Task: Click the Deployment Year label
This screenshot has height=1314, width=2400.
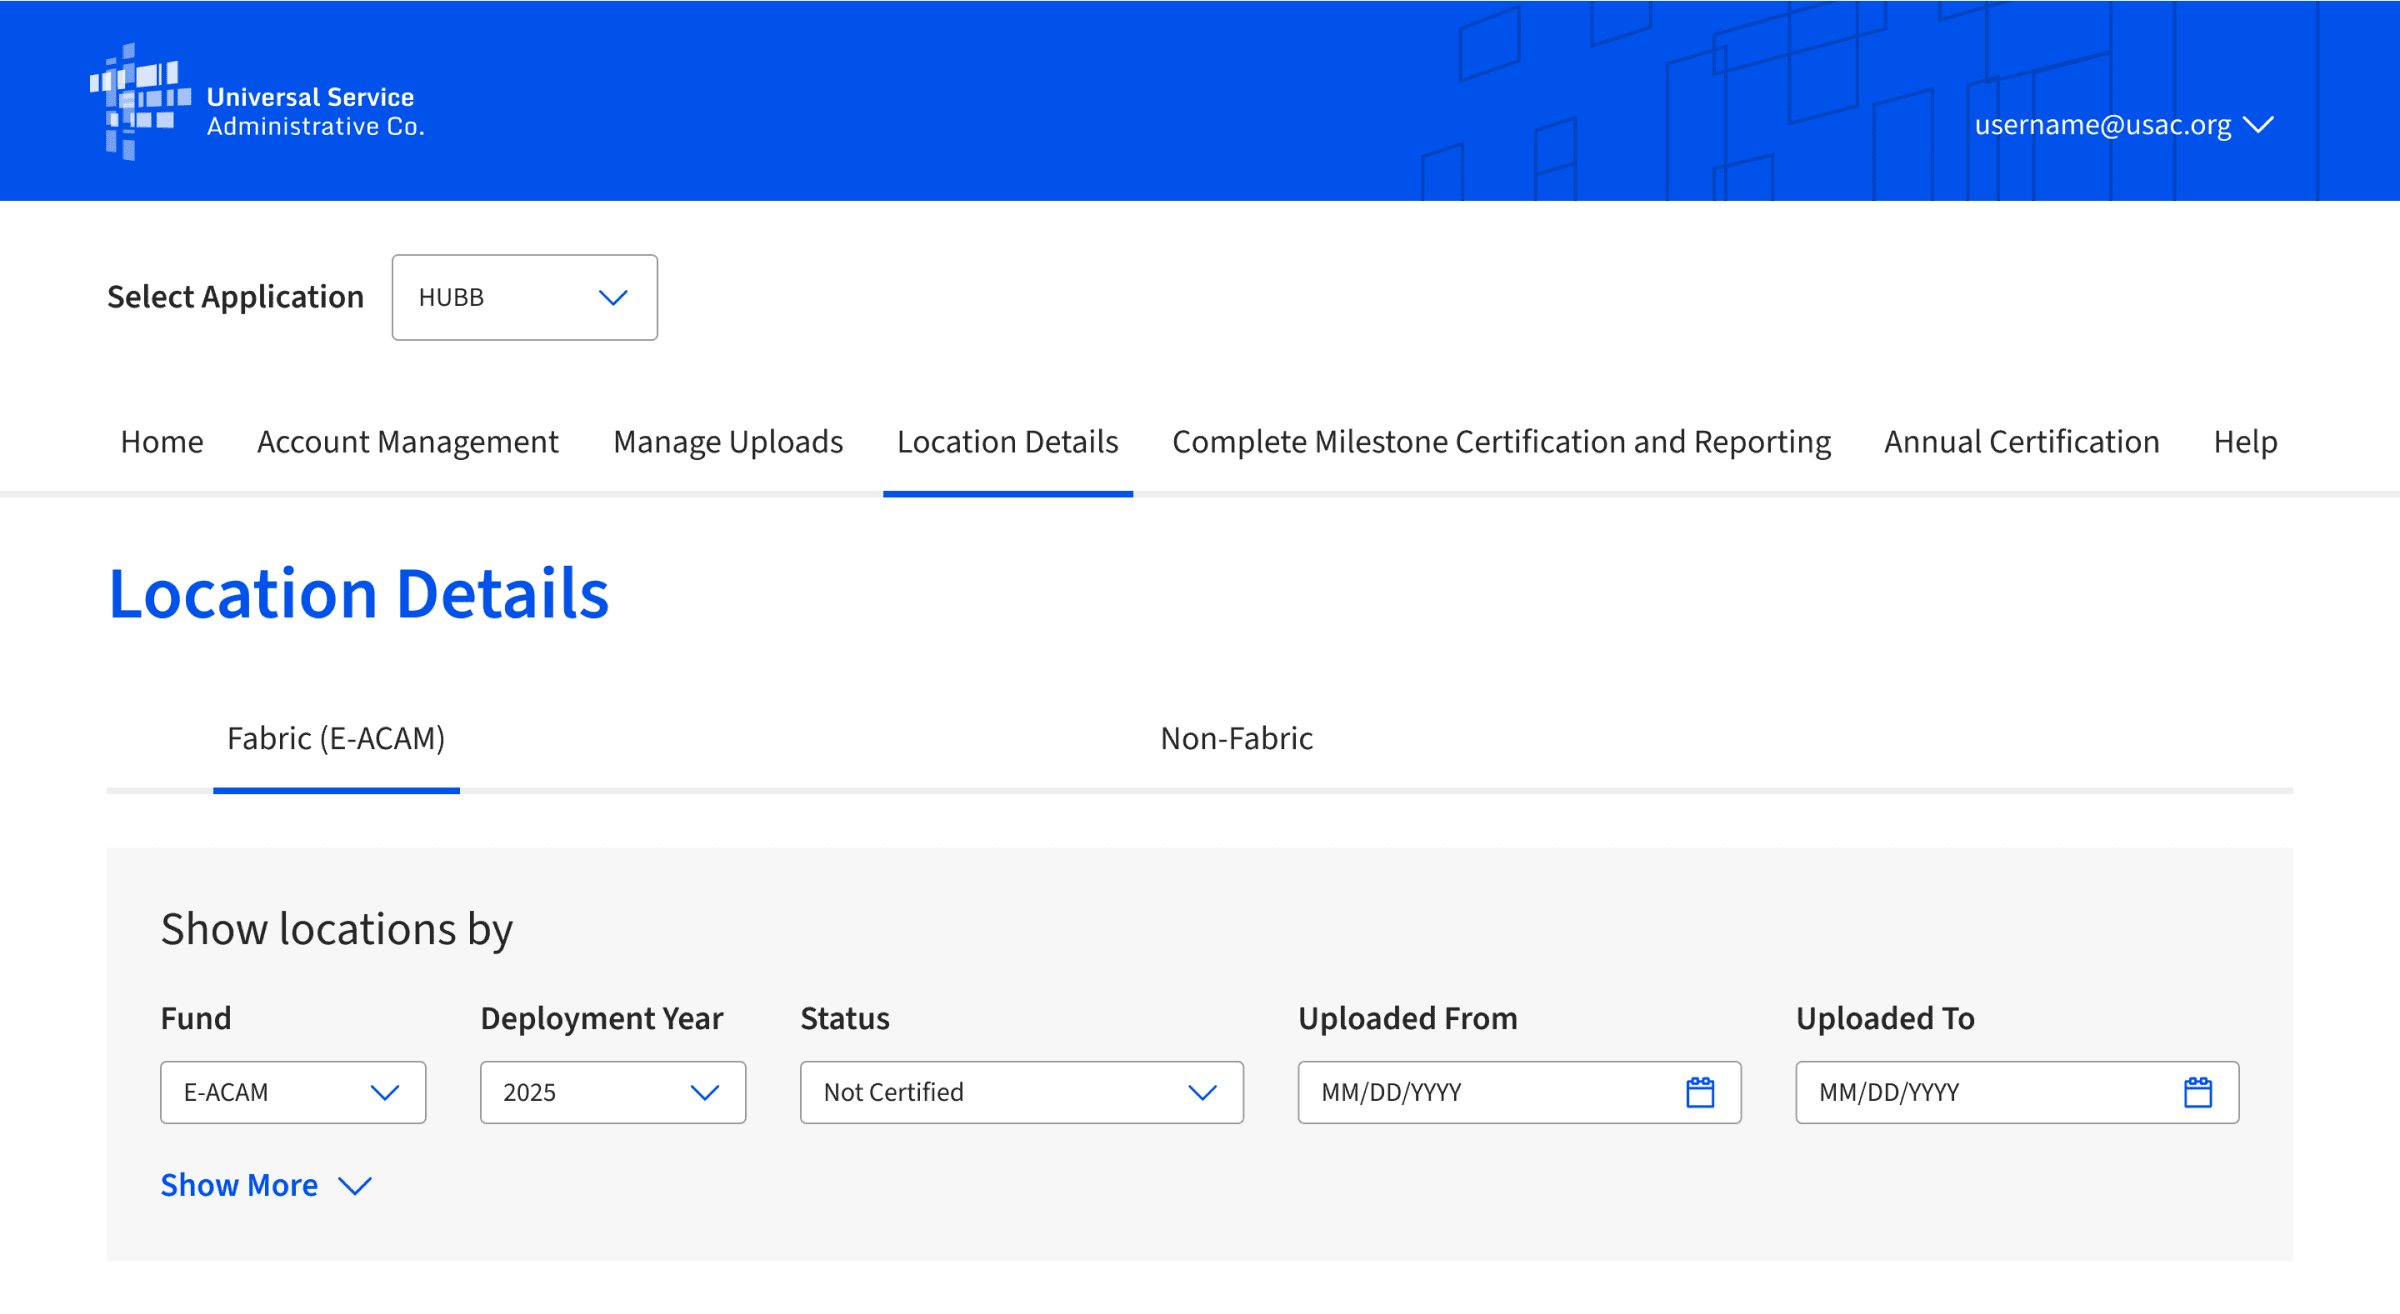Action: [x=602, y=1018]
